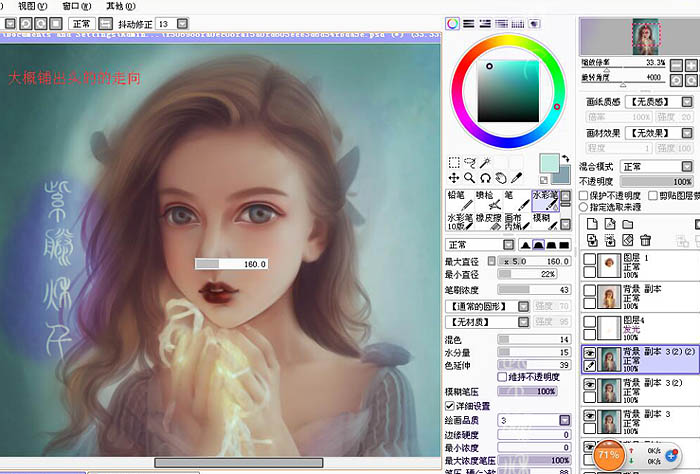
Task: Expand the 混合模式 dropdown
Action: click(x=656, y=166)
